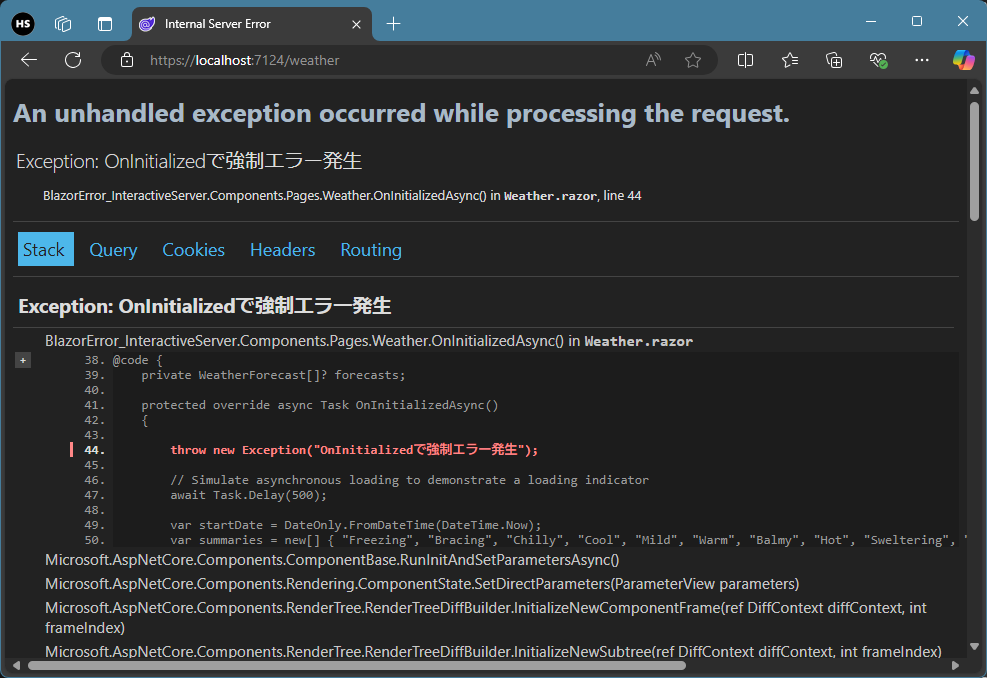This screenshot has width=987, height=678.
Task: Add this page to favorites star
Action: coord(693,60)
